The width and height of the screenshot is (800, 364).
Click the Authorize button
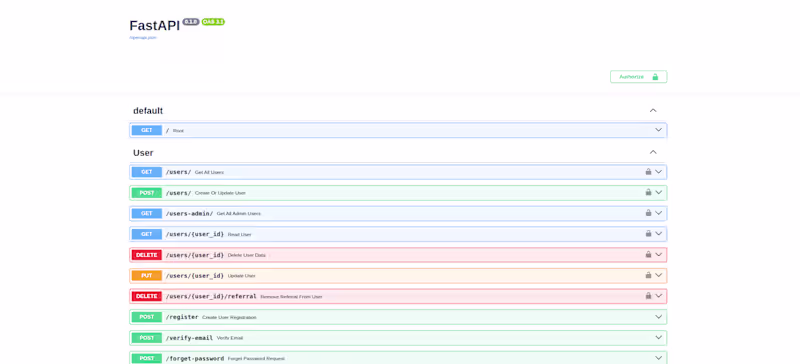[638, 77]
